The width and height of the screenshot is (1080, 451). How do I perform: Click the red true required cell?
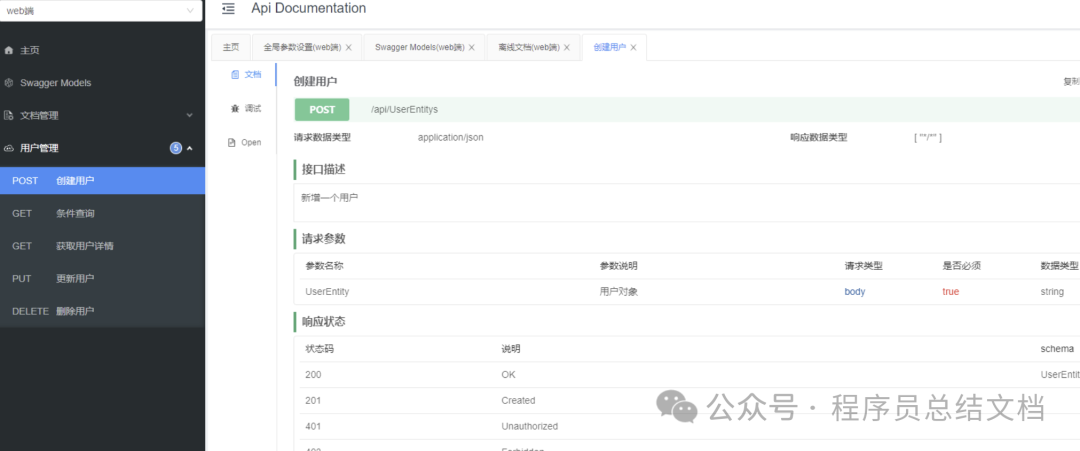[951, 291]
